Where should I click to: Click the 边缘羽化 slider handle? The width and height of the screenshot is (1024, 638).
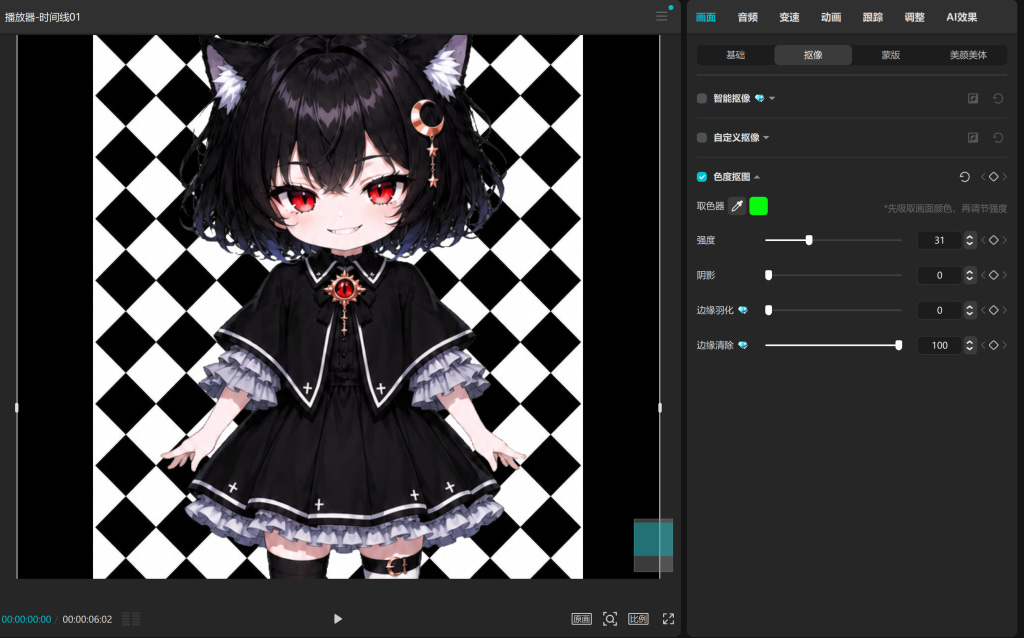[769, 310]
